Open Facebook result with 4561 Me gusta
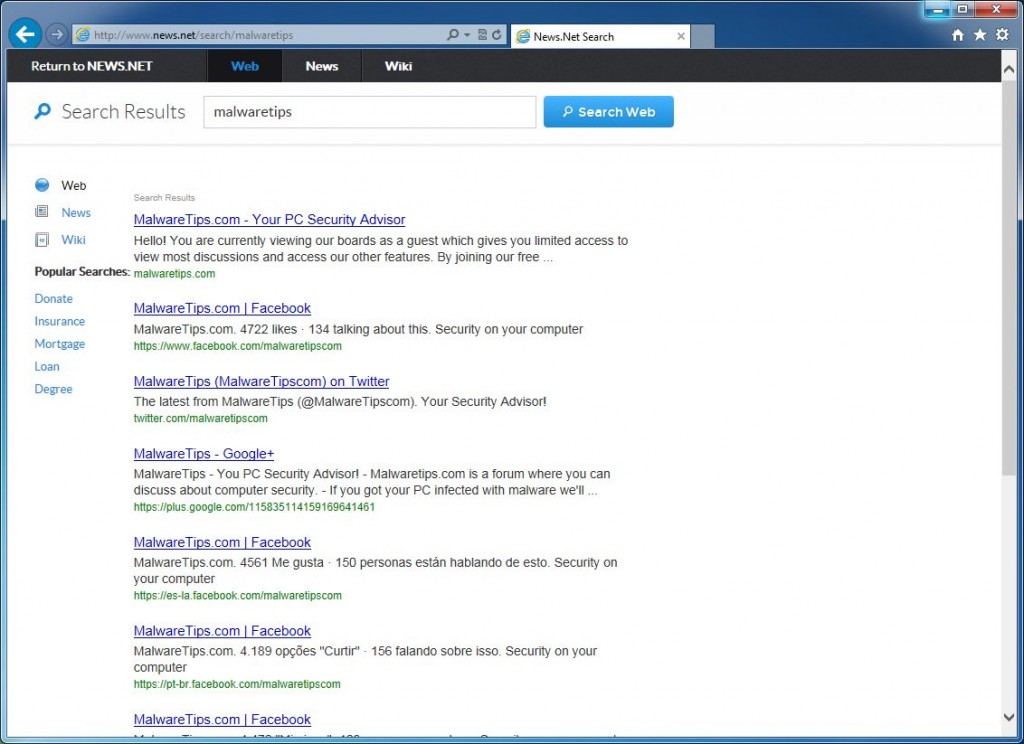 coord(222,542)
